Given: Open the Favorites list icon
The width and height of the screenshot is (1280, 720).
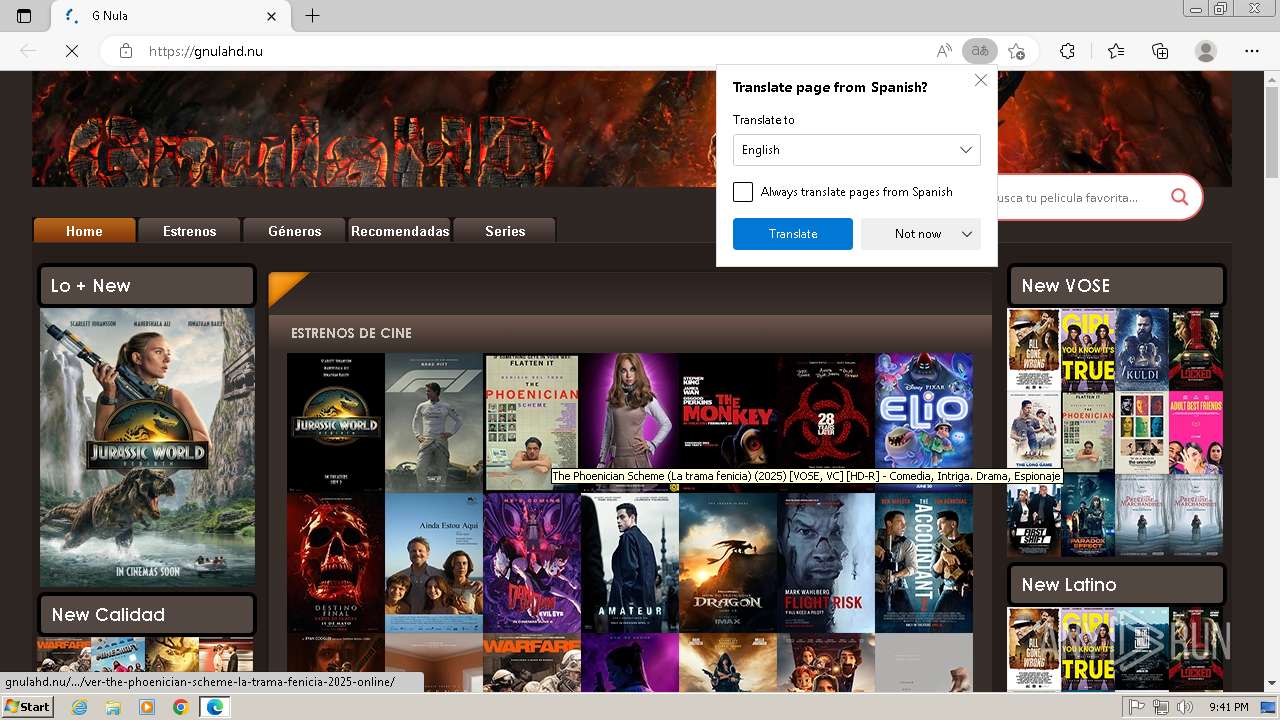Looking at the screenshot, I should (x=1116, y=51).
